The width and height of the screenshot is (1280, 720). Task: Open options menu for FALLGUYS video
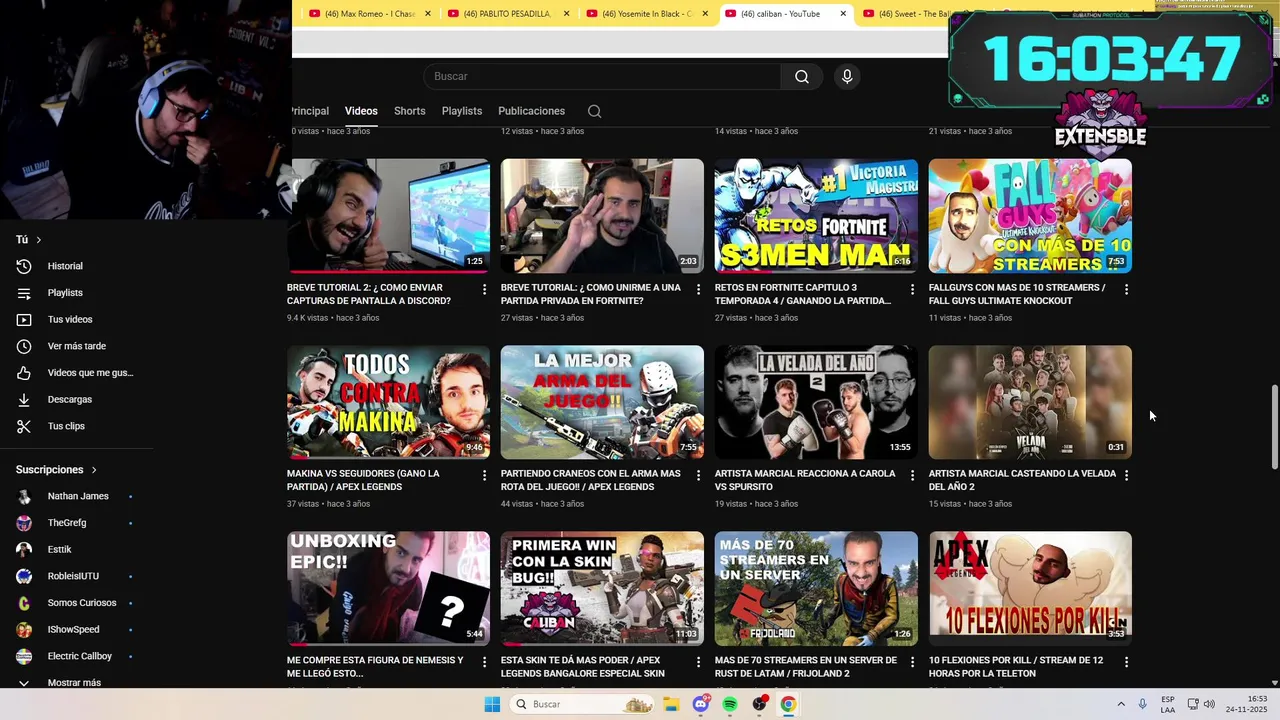point(1126,289)
